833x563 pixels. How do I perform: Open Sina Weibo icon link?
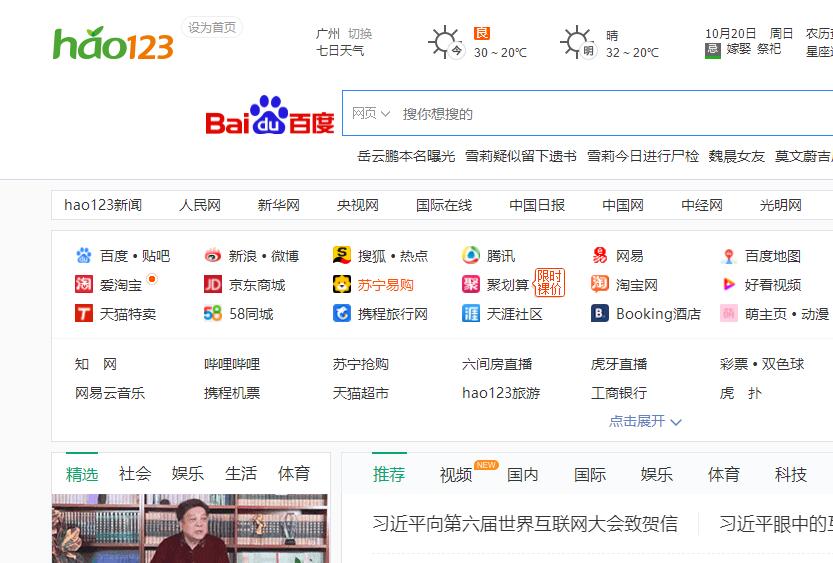pyautogui.click(x=212, y=256)
